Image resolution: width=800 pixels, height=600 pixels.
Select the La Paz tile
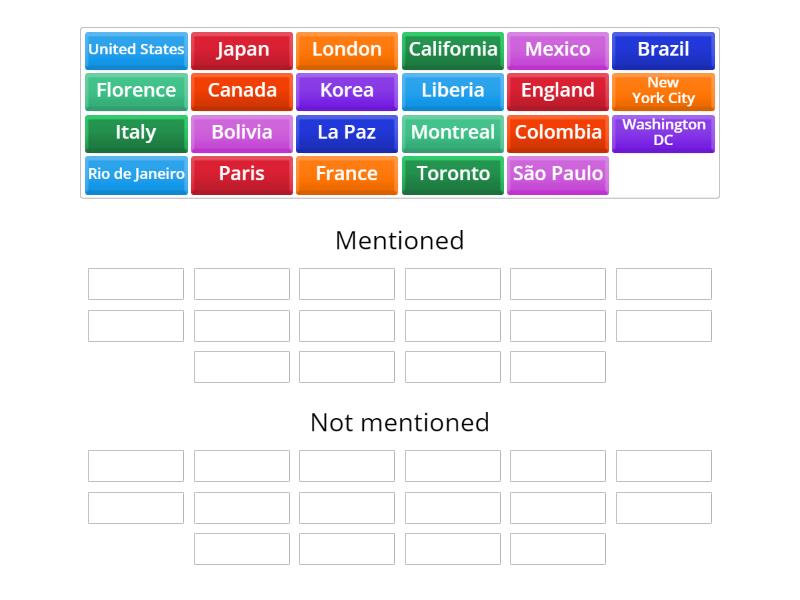pos(347,134)
